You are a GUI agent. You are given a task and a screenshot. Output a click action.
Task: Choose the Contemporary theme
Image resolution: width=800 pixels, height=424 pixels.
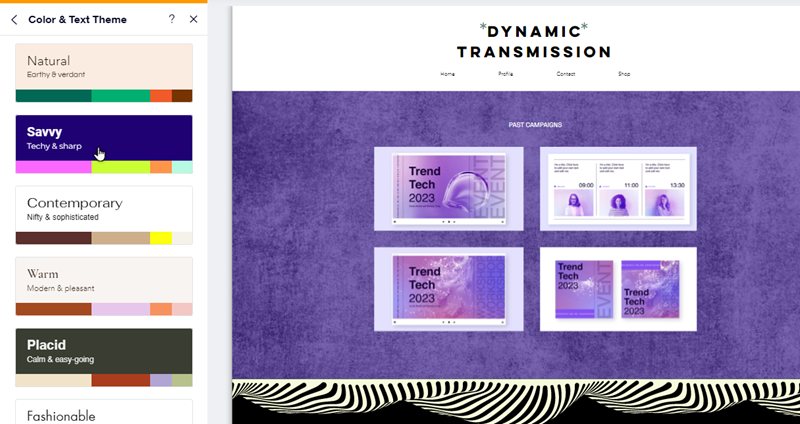[x=104, y=208]
